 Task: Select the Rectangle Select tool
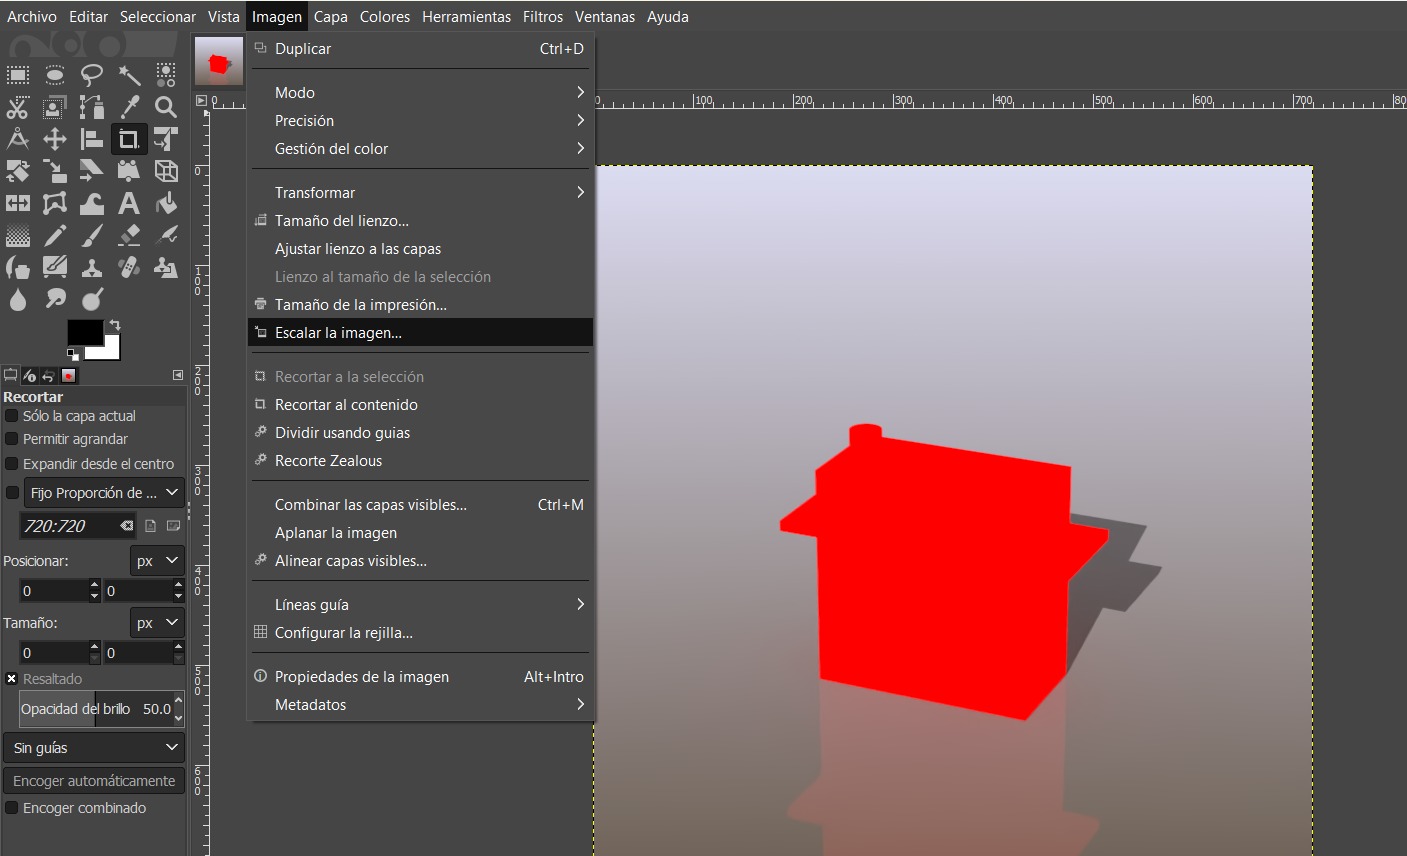coord(18,75)
